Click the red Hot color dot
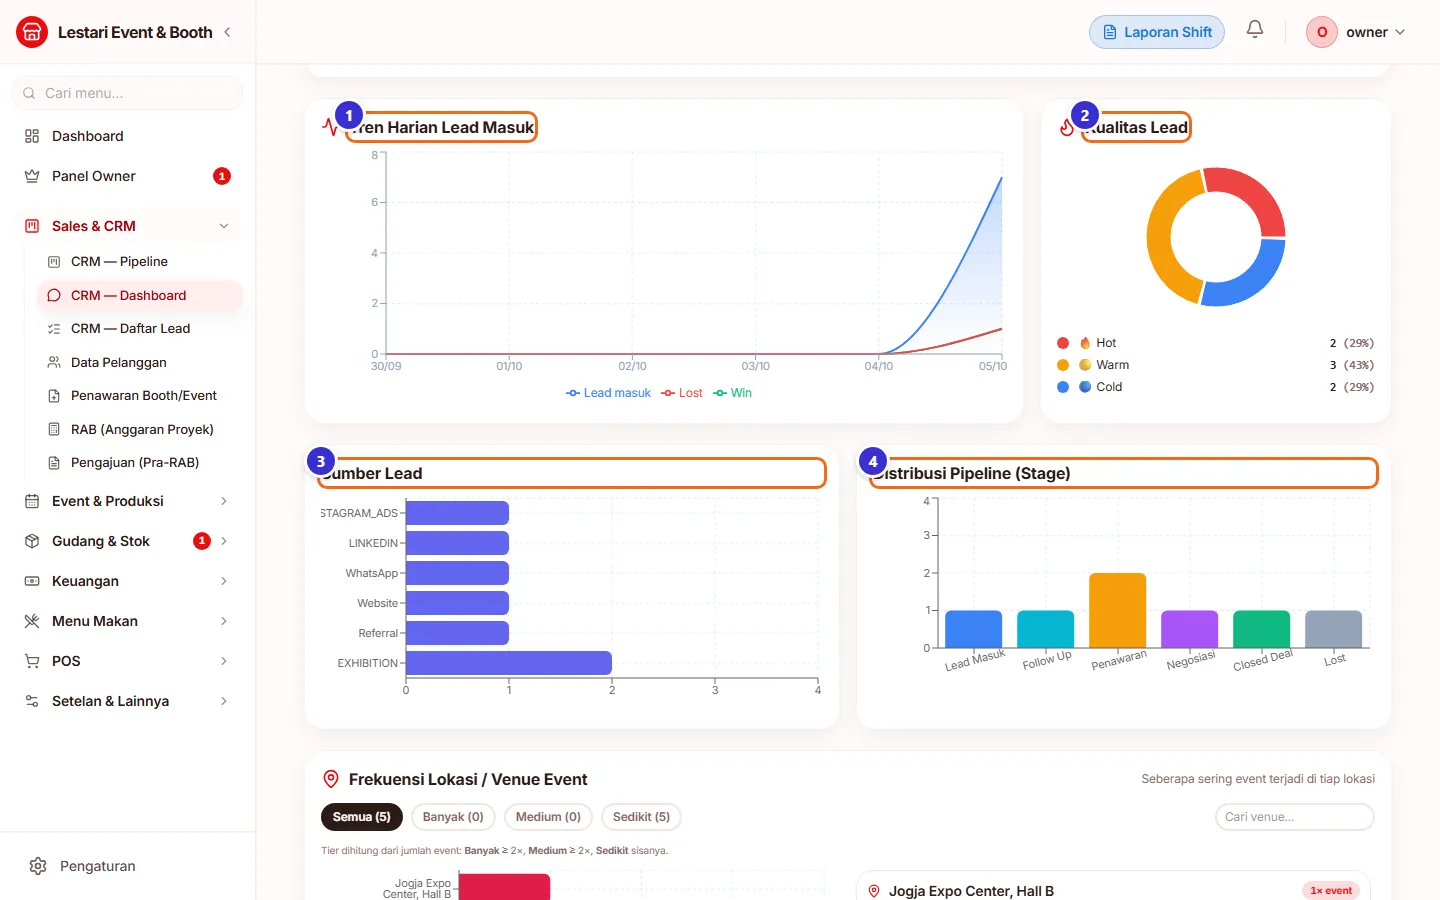 [x=1063, y=343]
